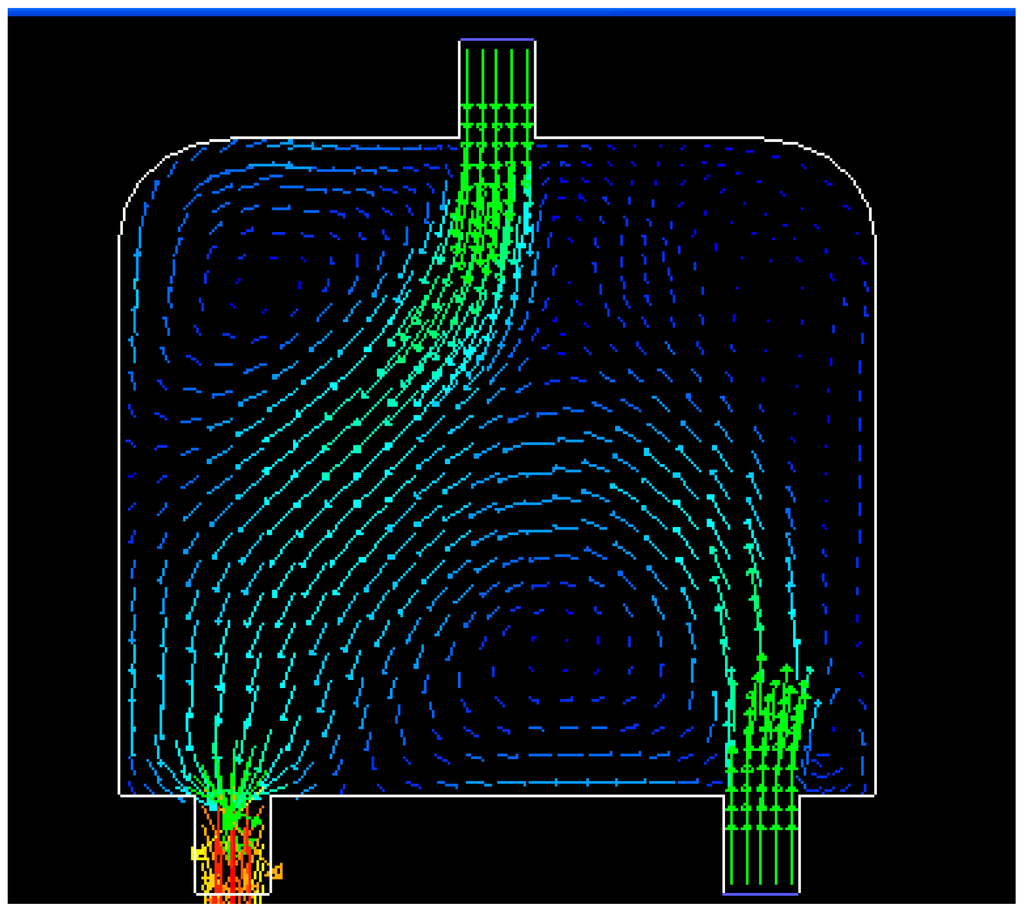Select the bottom-left outlet with red vectors
Viewport: 1024px width, 912px height.
point(232,844)
